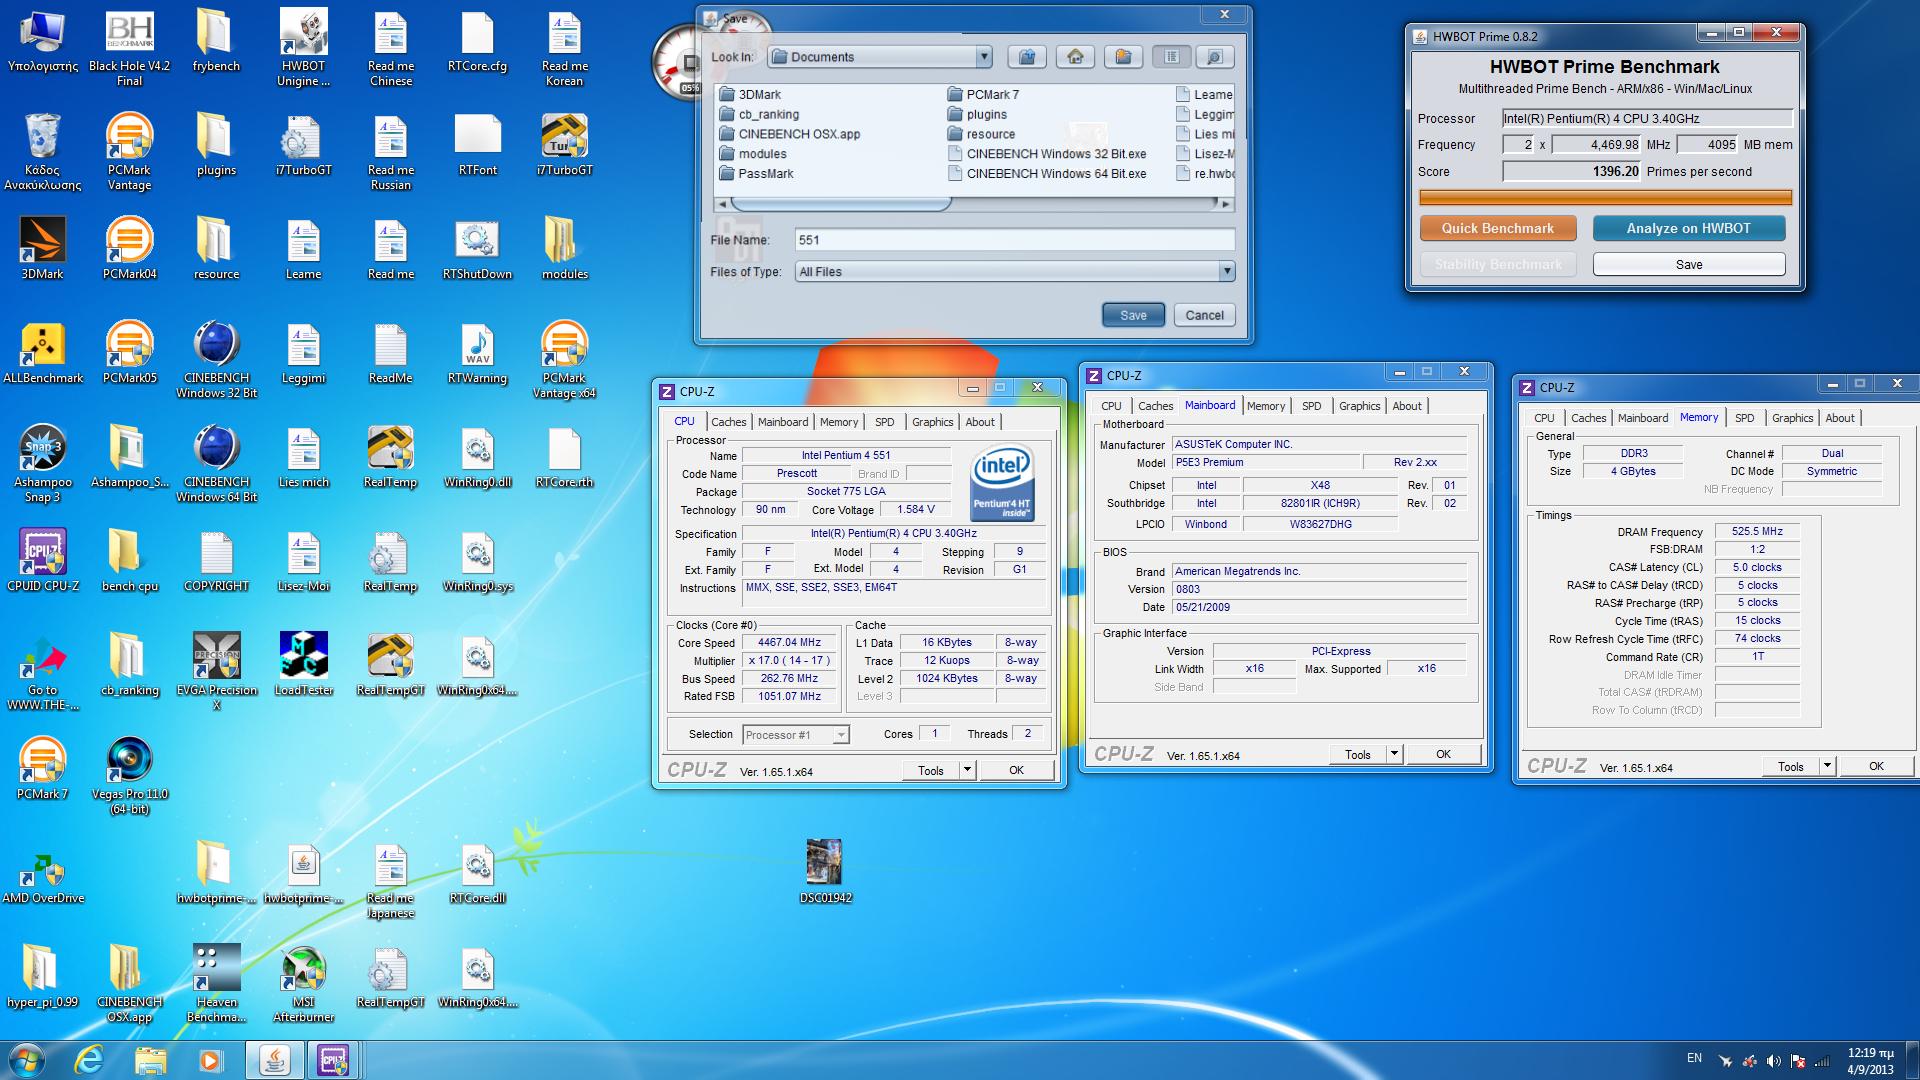Viewport: 1920px width, 1080px height.
Task: Expand the Files of Type dropdown
Action: 1226,271
